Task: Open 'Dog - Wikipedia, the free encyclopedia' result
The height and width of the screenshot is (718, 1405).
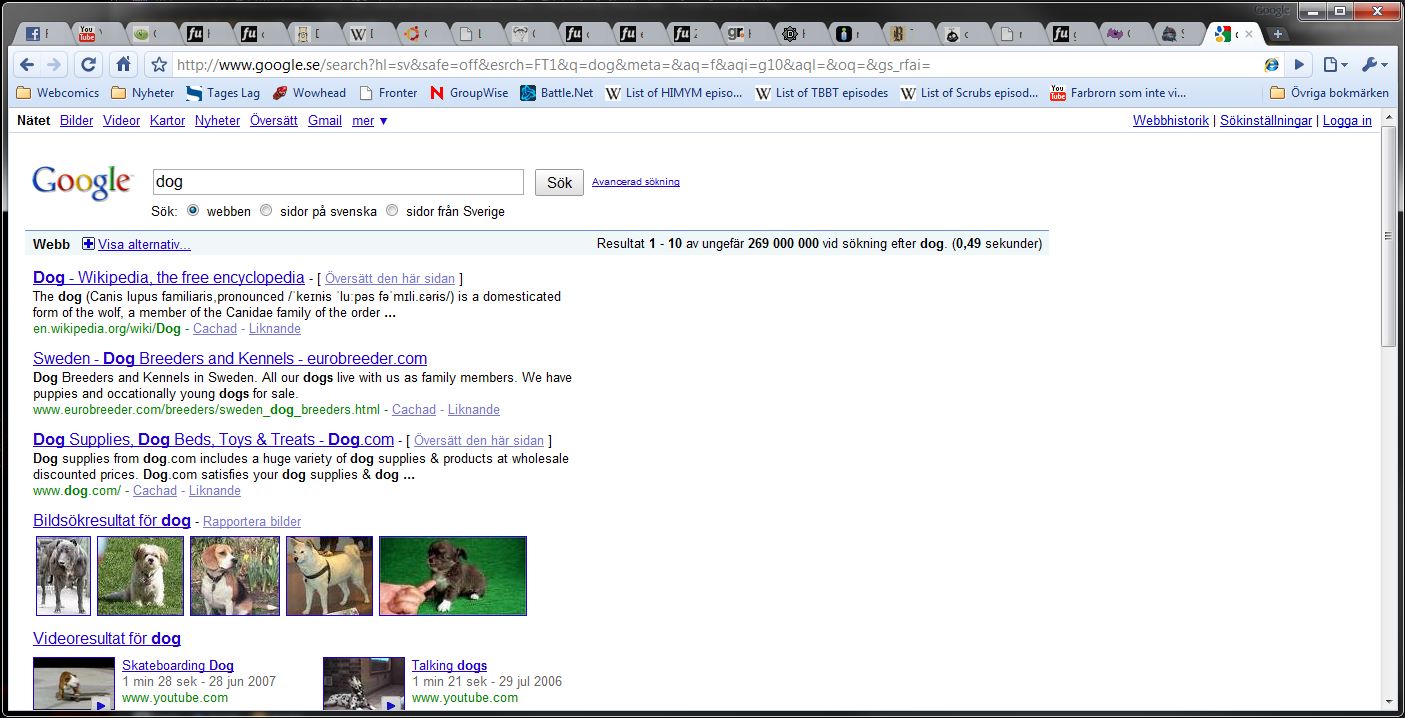Action: pyautogui.click(x=169, y=278)
